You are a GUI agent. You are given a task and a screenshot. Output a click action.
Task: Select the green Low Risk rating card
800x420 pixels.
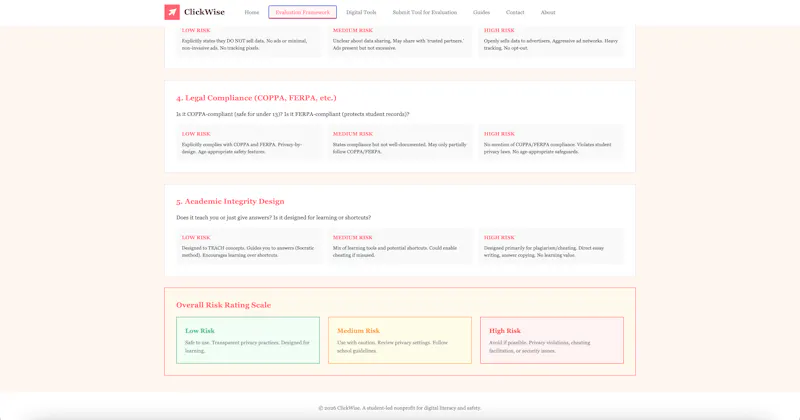pyautogui.click(x=248, y=340)
